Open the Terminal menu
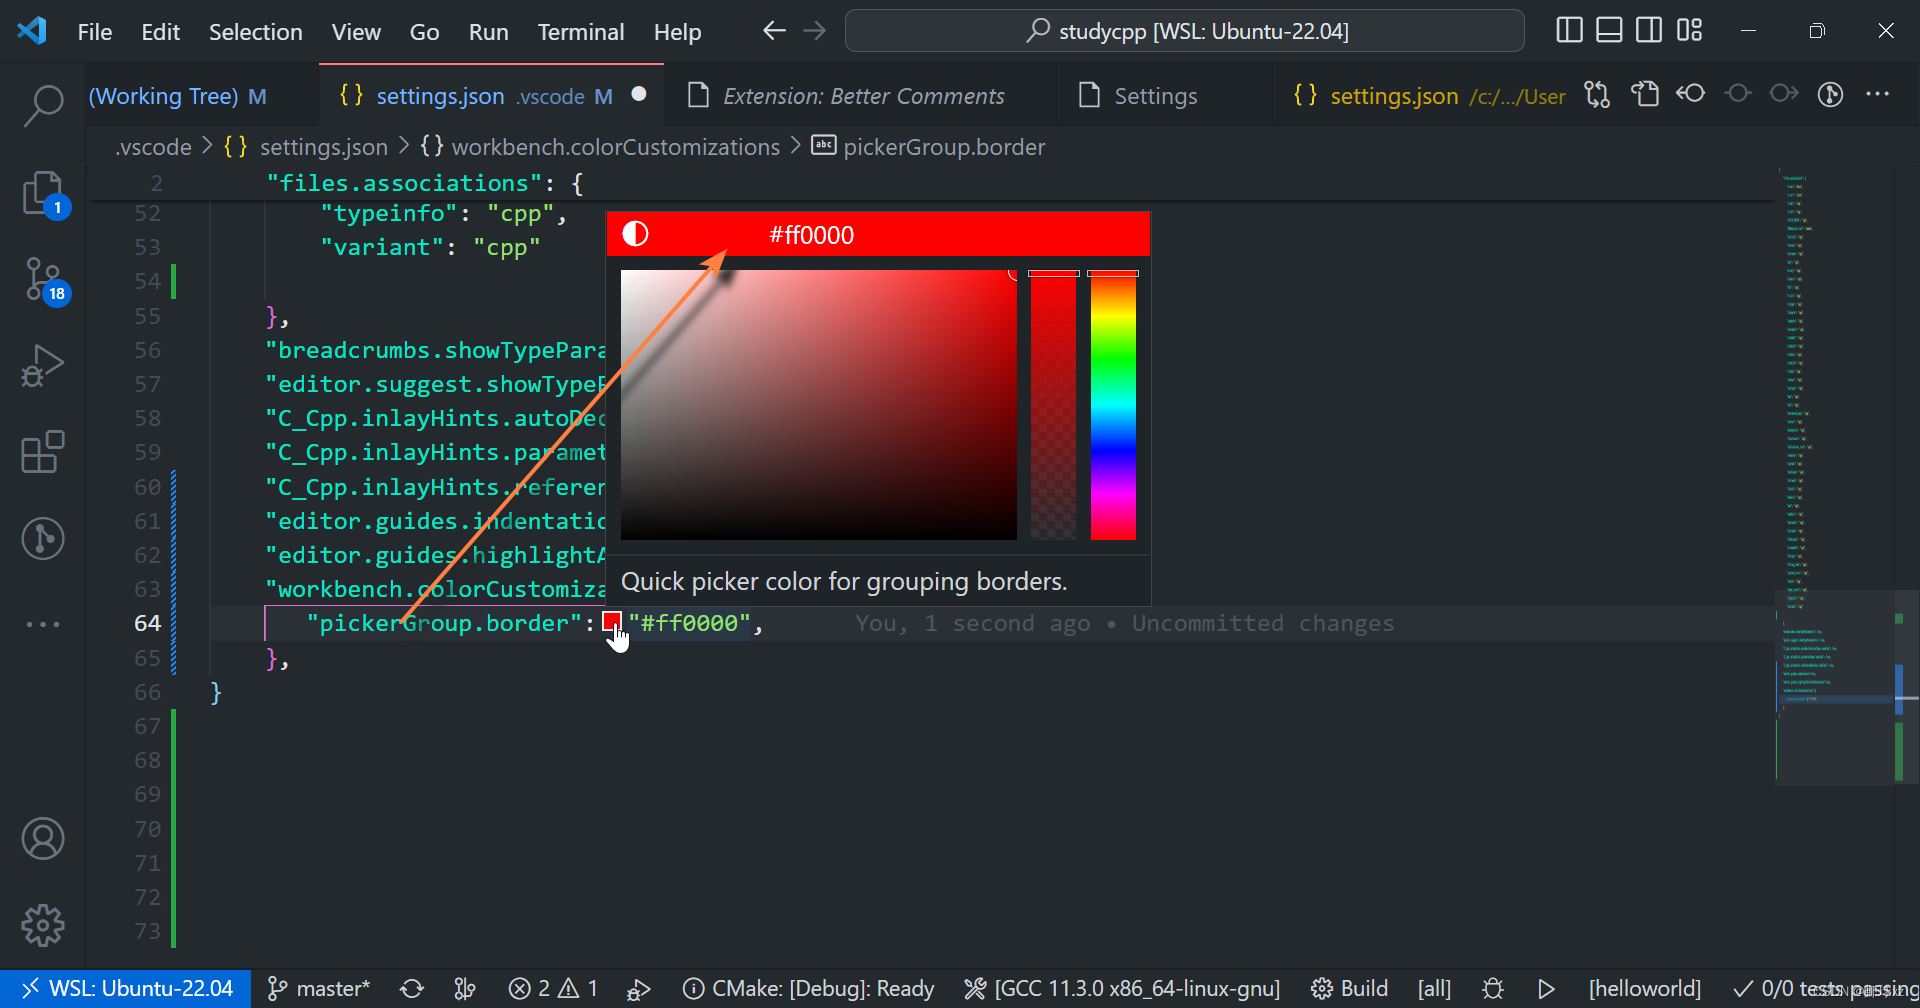 pos(581,32)
